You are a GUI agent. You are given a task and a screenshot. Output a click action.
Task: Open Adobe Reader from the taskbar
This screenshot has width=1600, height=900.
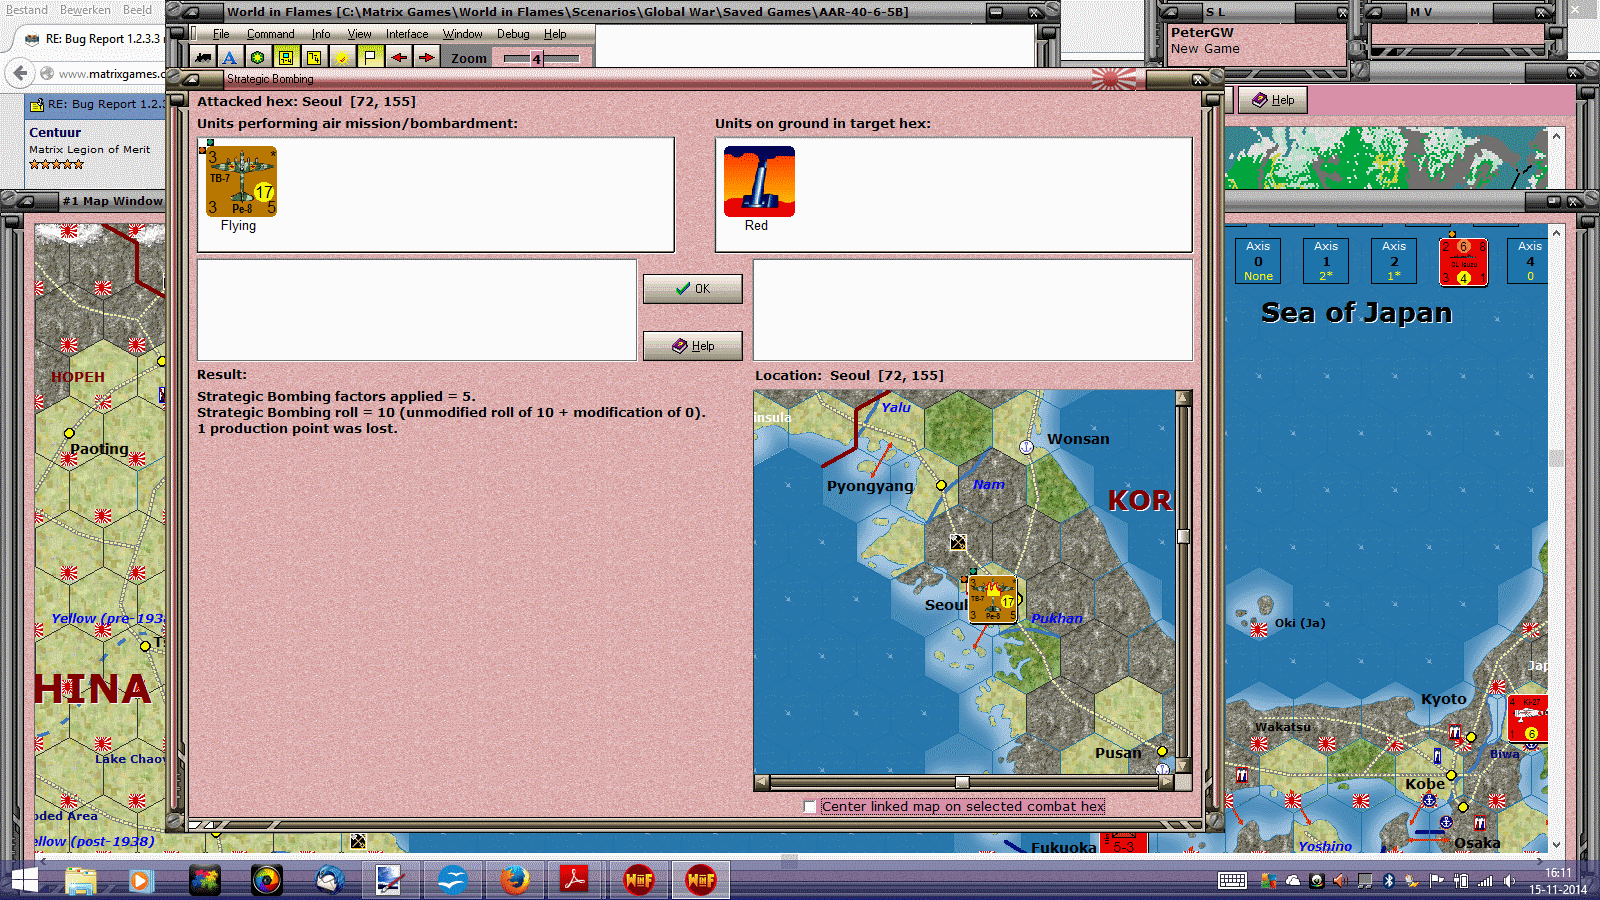coord(576,880)
